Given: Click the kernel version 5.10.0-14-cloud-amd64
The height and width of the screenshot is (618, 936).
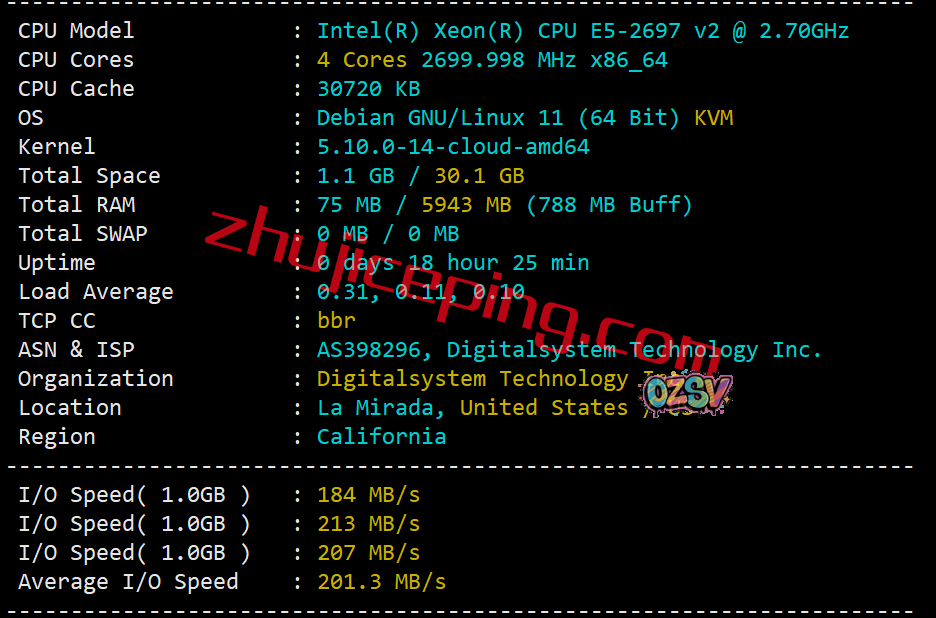Looking at the screenshot, I should pyautogui.click(x=453, y=147).
